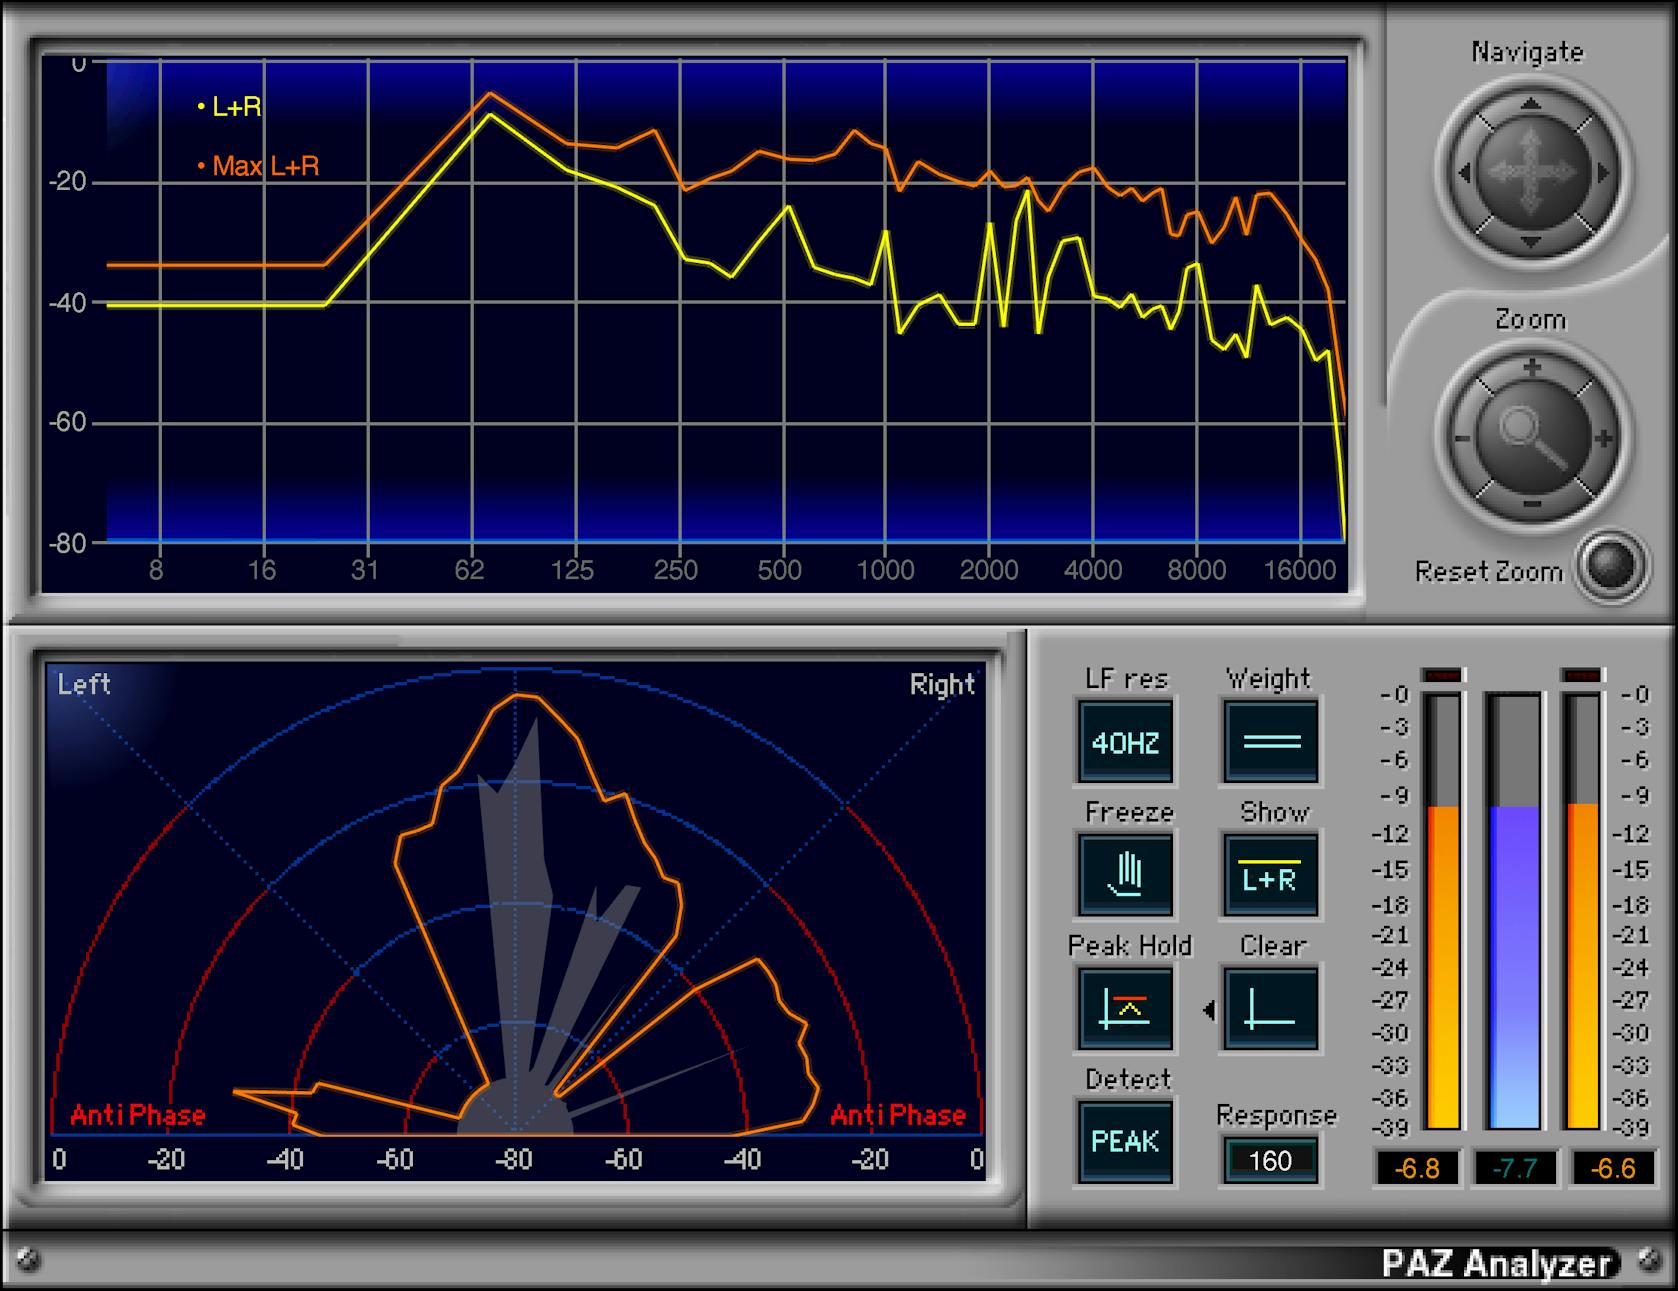Select the Max L+R legend label
Viewport: 1678px width, 1291px height.
258,165
